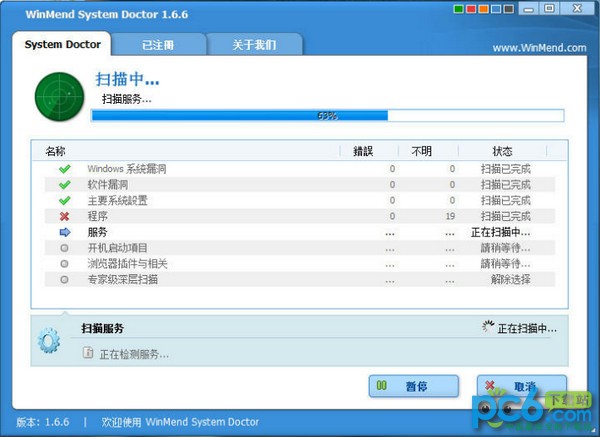Visit the www.WinMend.com link

tap(539, 48)
